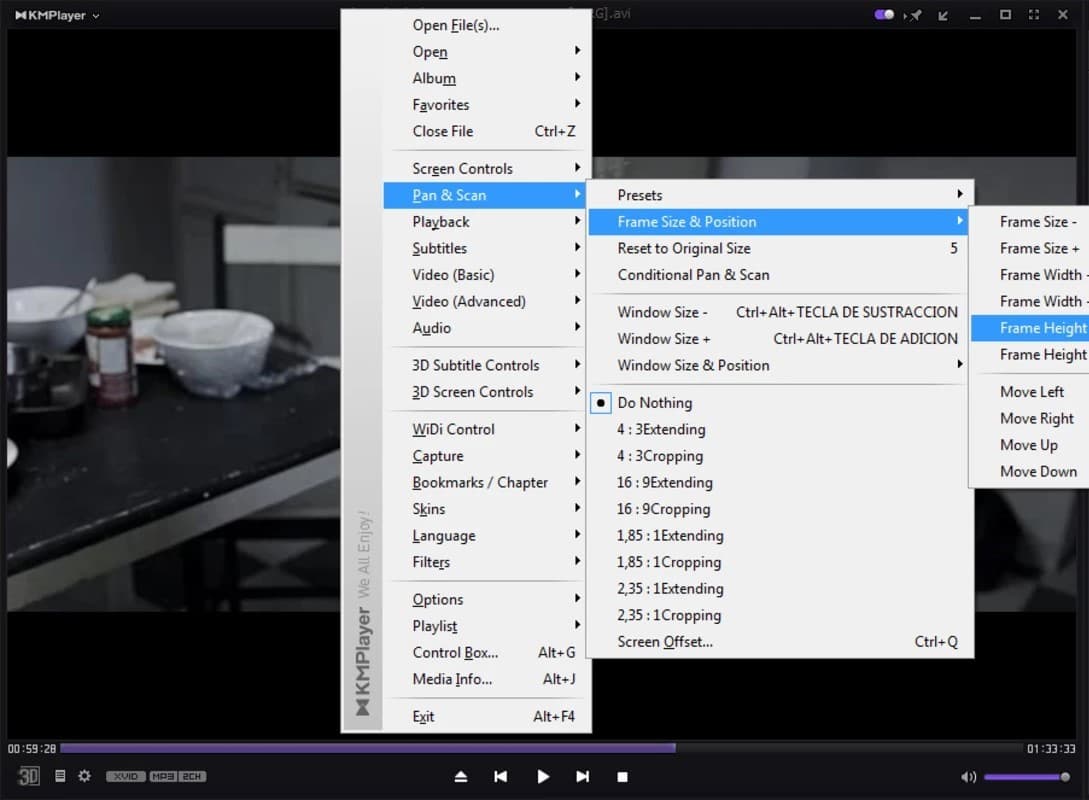Select the Do Nothing radio option

[655, 403]
